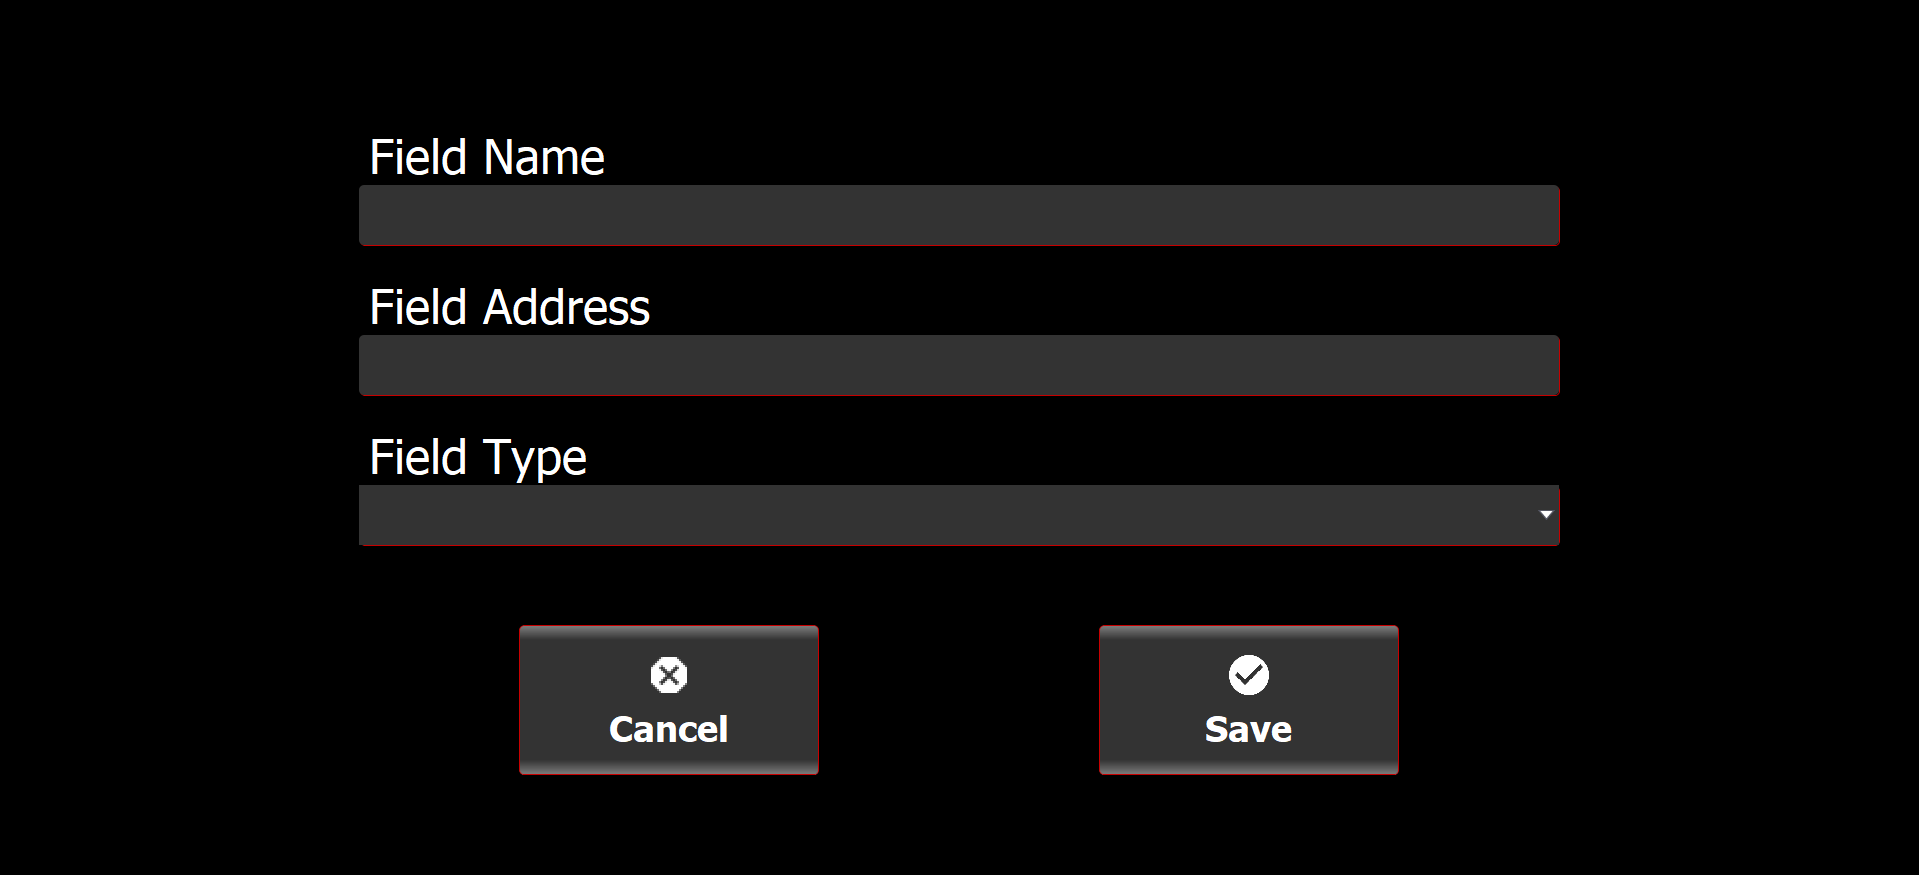Click the "Field Type" label text
Screen dimensions: 1919x875
pyautogui.click(x=477, y=458)
